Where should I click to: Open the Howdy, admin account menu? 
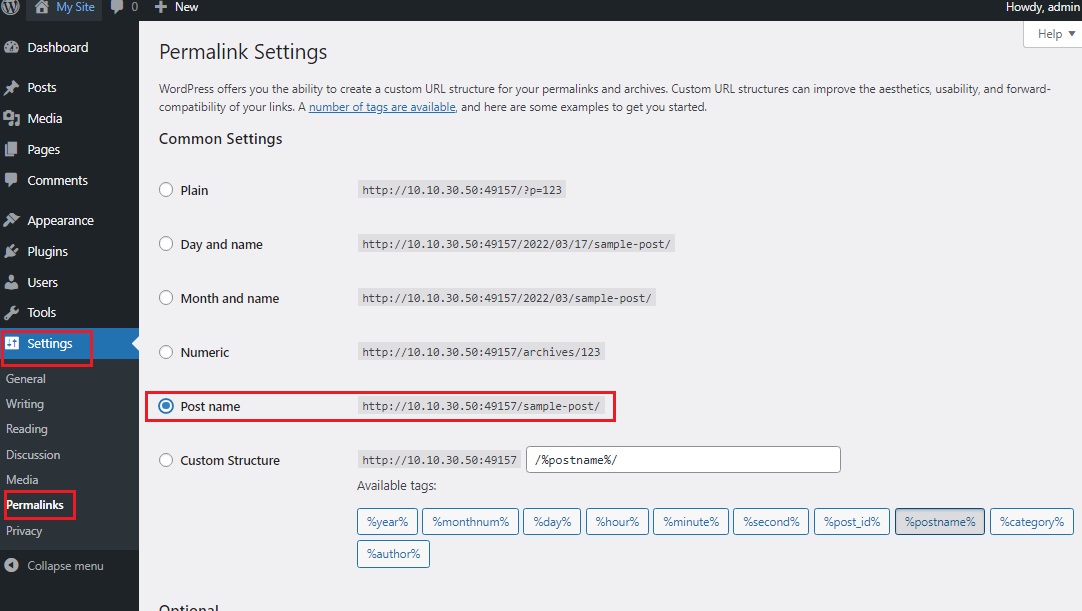tap(1043, 7)
